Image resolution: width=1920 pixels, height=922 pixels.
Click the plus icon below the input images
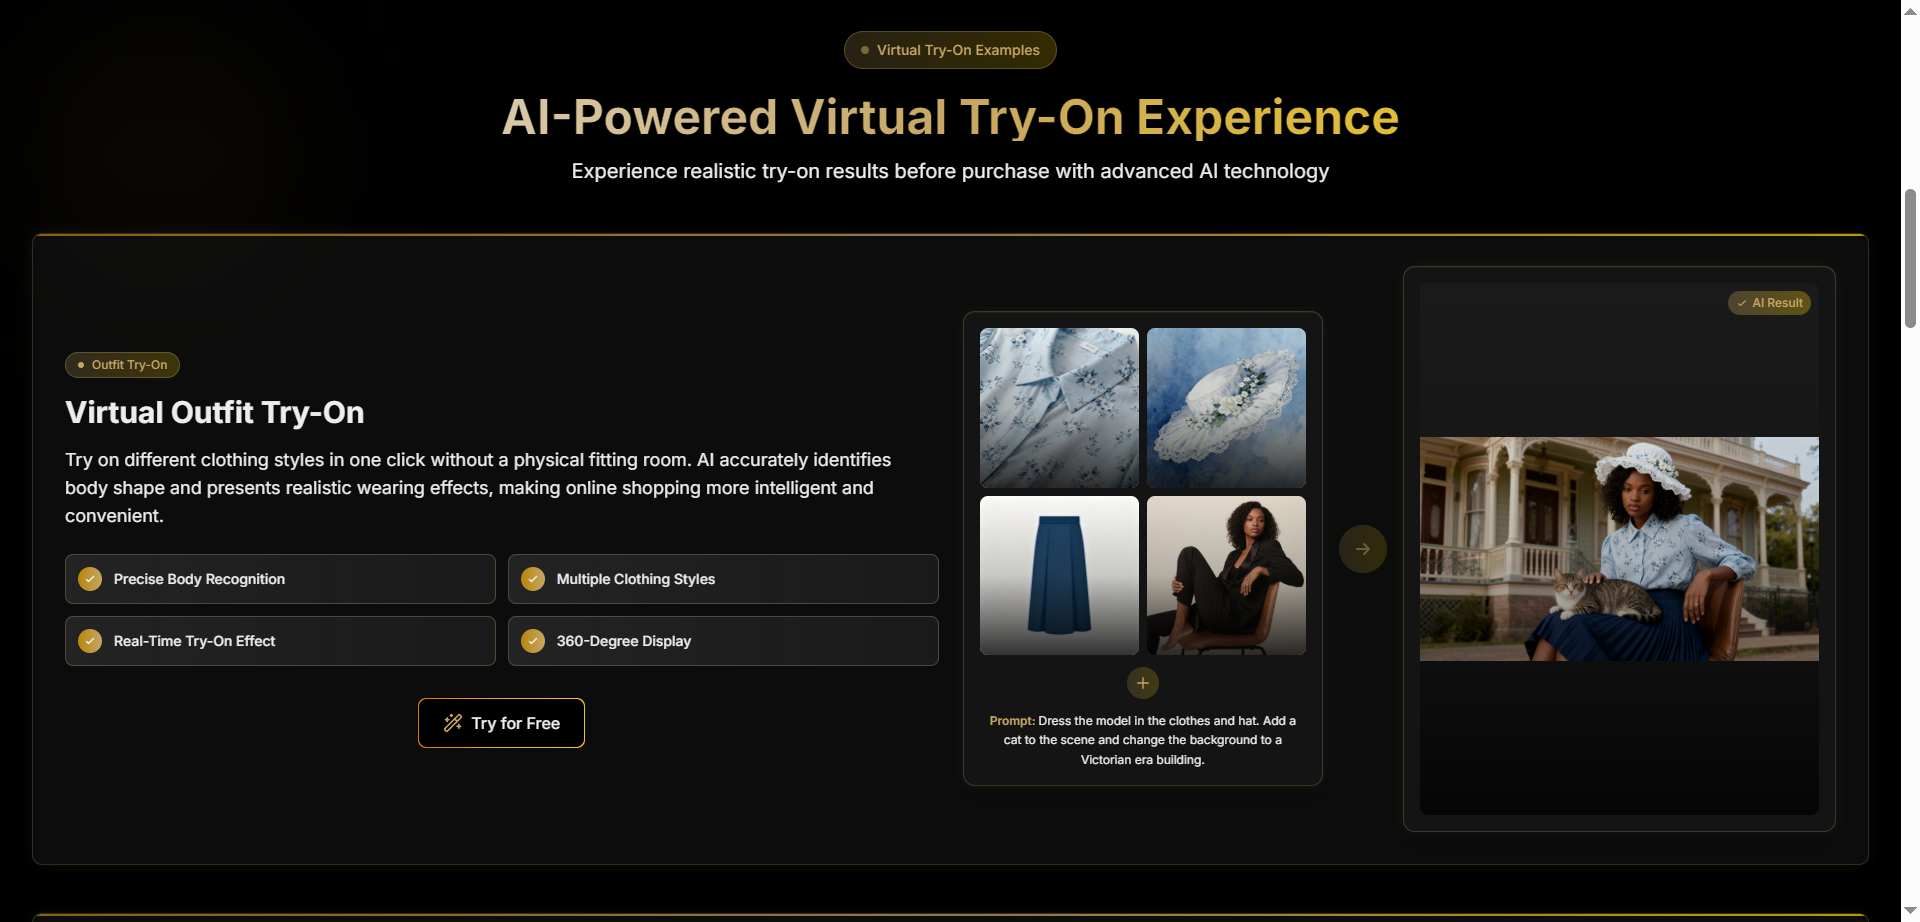[1143, 683]
